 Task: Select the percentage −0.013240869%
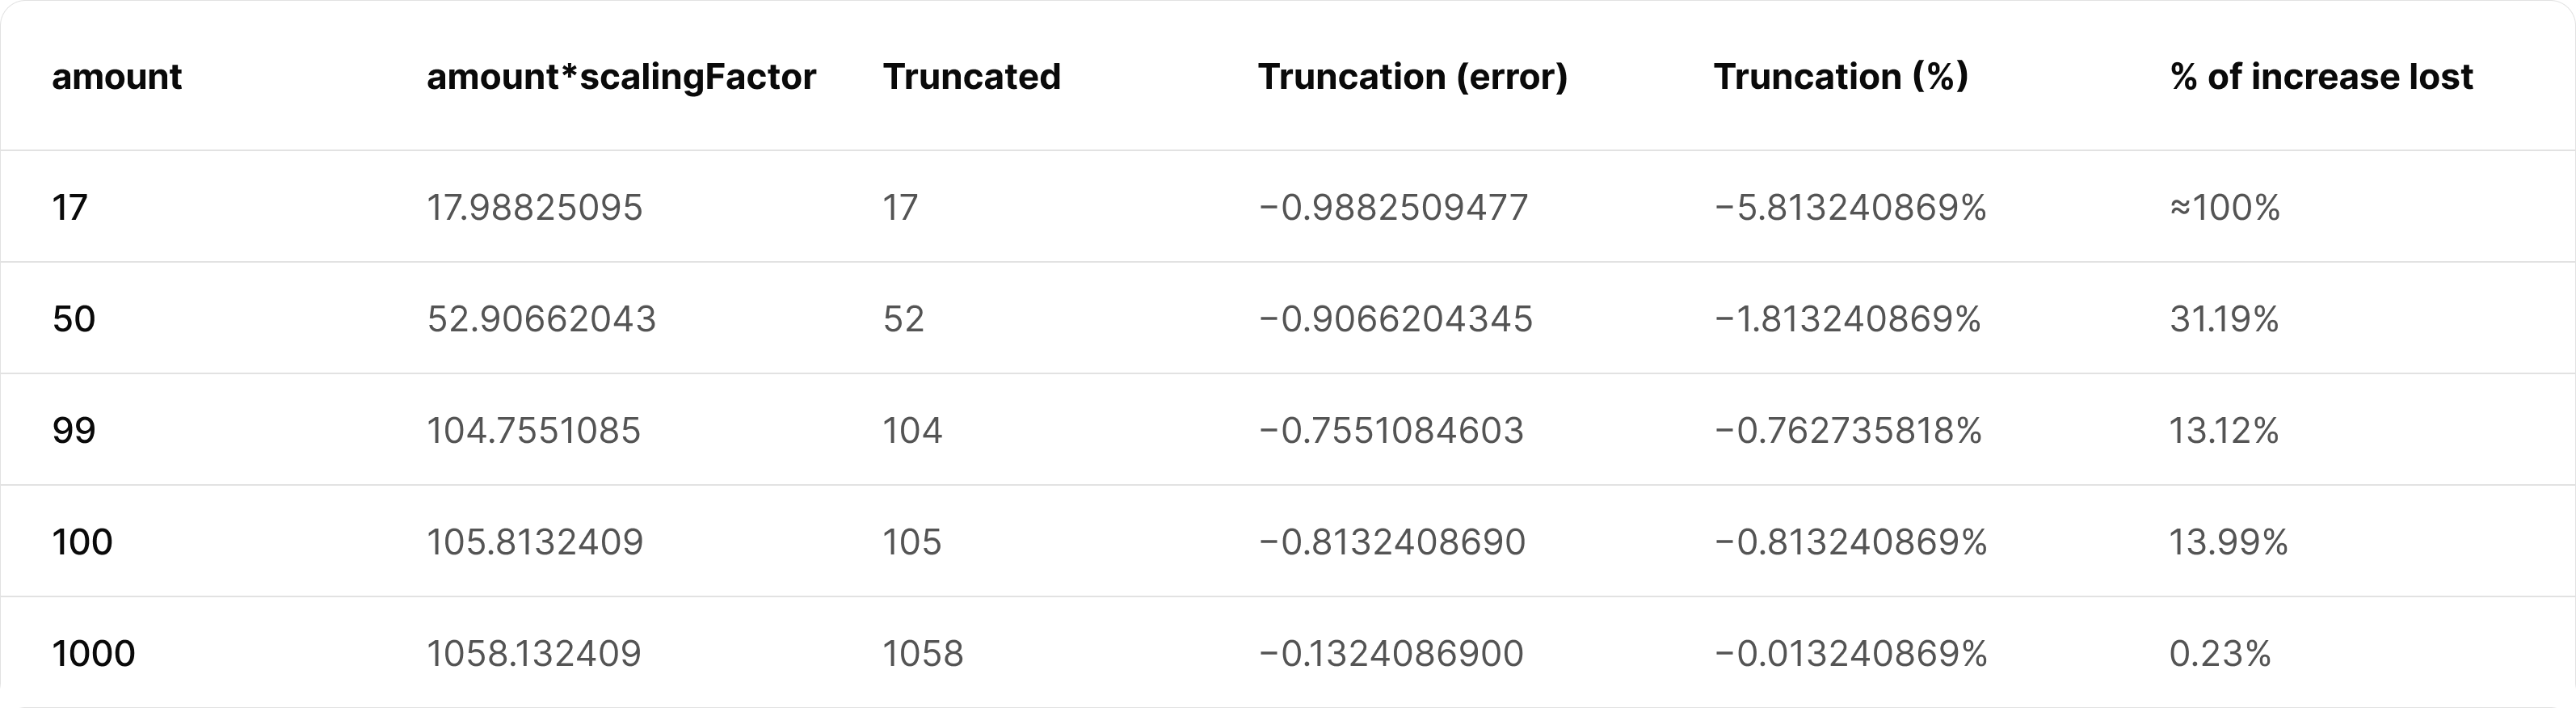1850,654
